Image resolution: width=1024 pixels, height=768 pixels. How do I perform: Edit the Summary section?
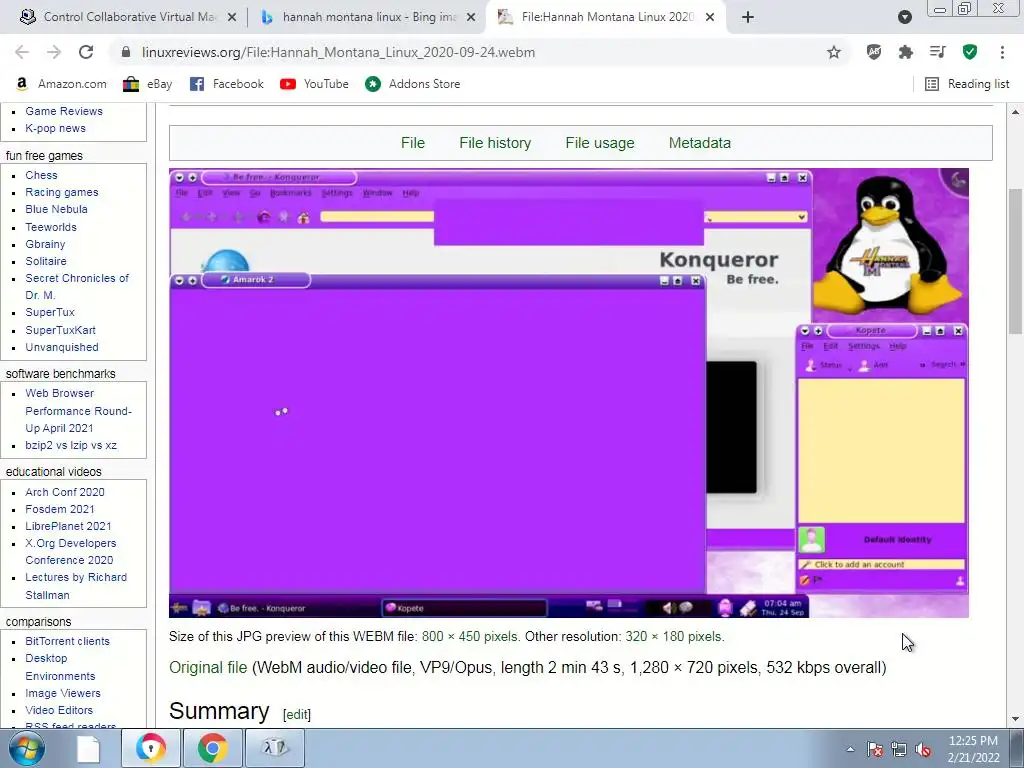click(296, 714)
